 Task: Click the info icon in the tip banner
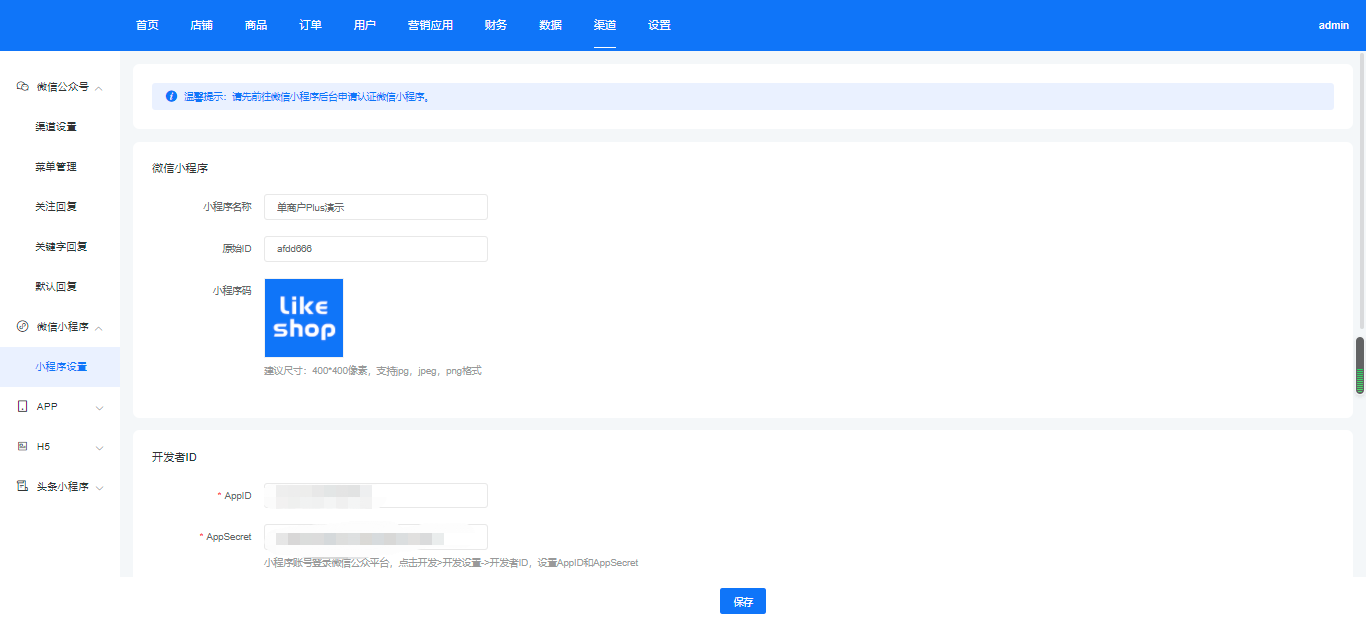(x=171, y=97)
